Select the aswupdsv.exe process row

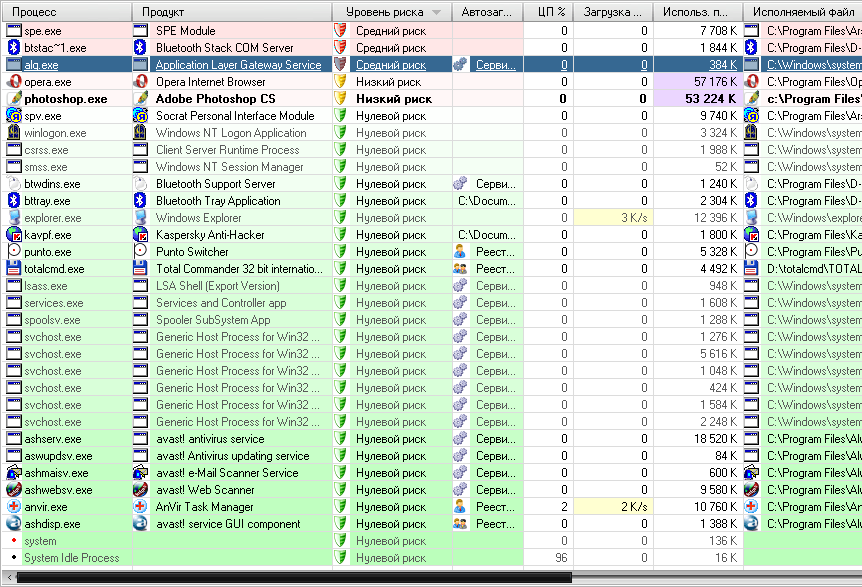[431, 456]
